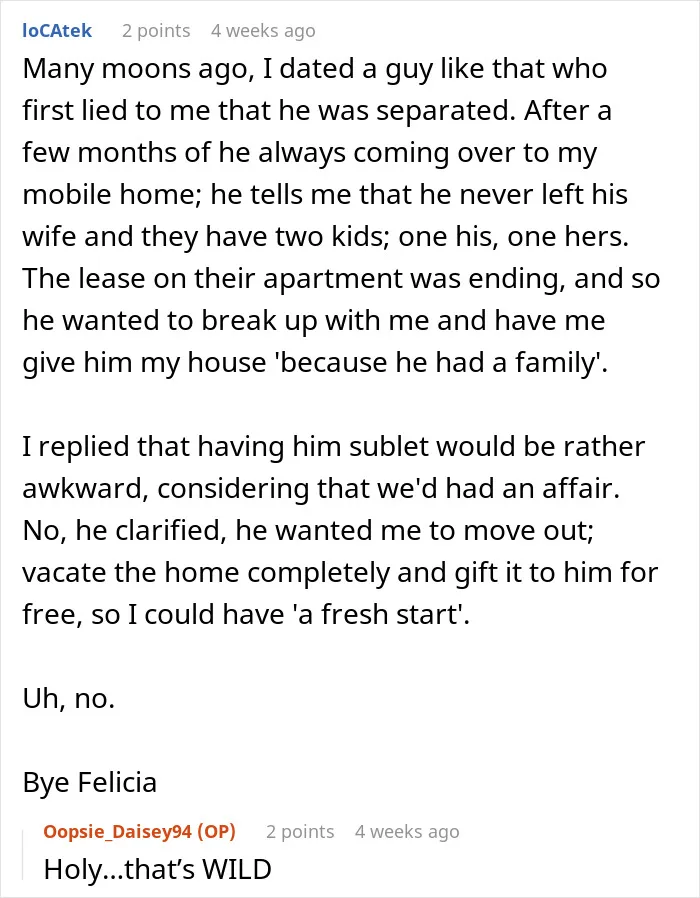
Task: Click the quoted phrase 'a fresh start'
Action: (377, 615)
